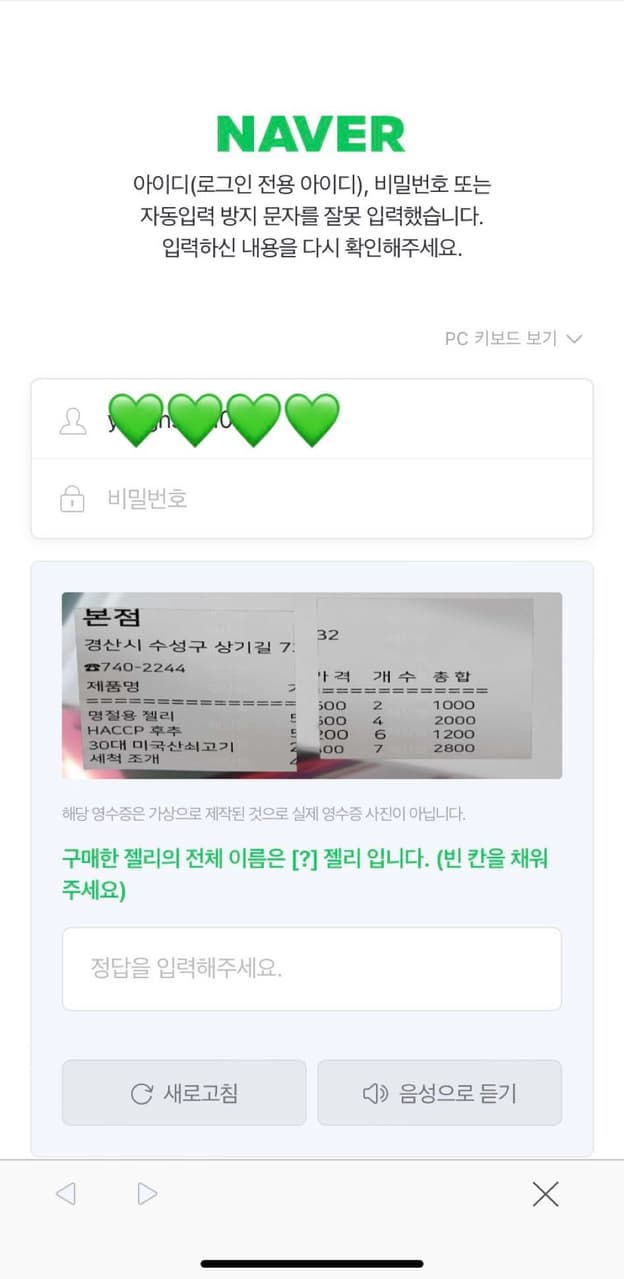The image size is (624, 1279).
Task: Go back with the left triangle arrow
Action: tap(66, 1193)
